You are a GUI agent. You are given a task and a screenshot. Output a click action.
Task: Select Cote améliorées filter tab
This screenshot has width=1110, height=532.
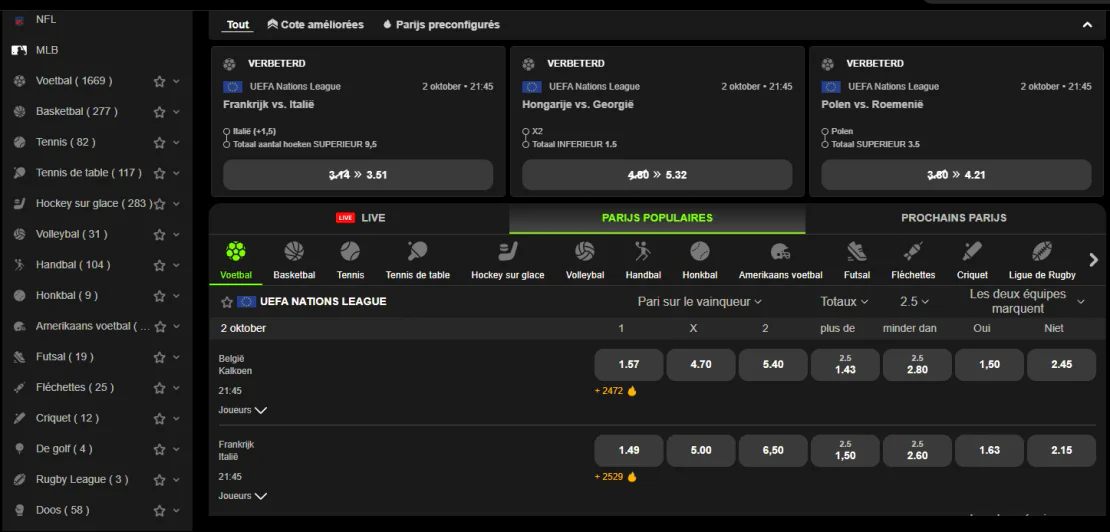point(315,25)
